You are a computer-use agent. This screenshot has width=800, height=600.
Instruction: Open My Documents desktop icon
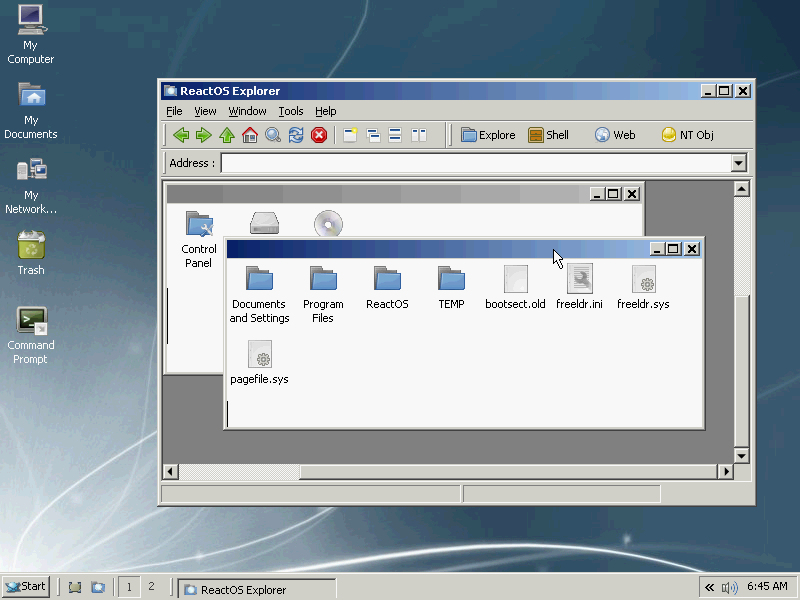click(x=31, y=110)
